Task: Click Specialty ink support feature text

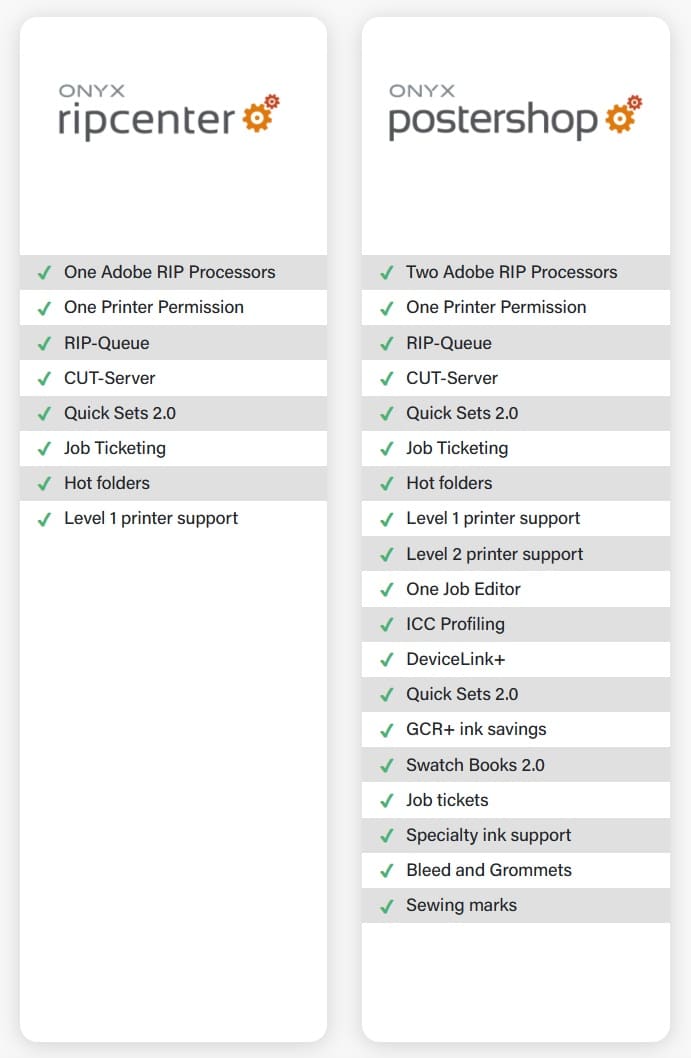Action: point(488,835)
